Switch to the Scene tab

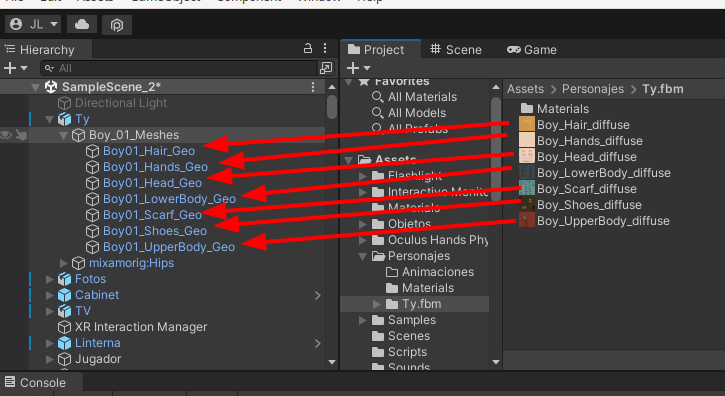[456, 50]
